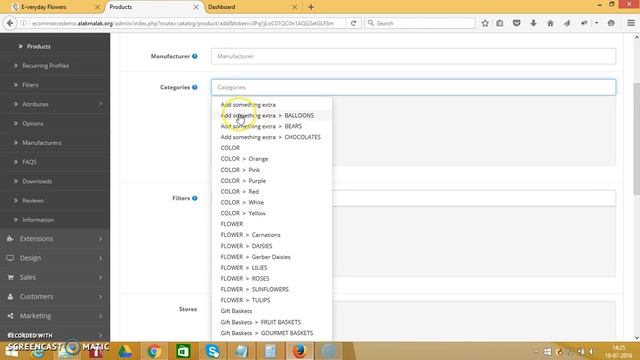
Task: Close the Dashboard tab
Action: click(x=295, y=7)
